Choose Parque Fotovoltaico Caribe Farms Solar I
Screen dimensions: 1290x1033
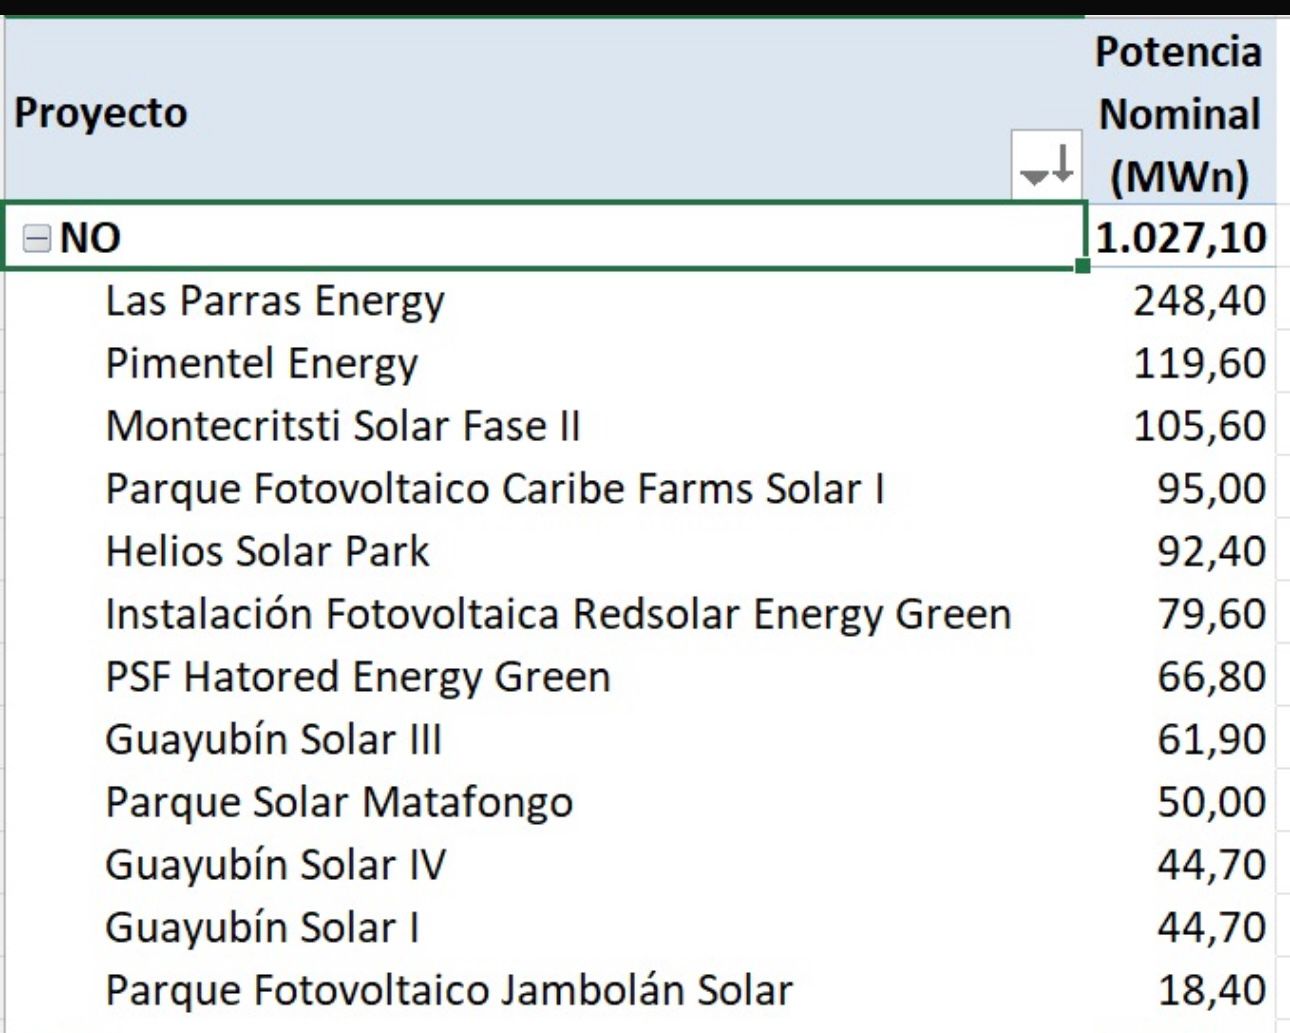tap(495, 489)
